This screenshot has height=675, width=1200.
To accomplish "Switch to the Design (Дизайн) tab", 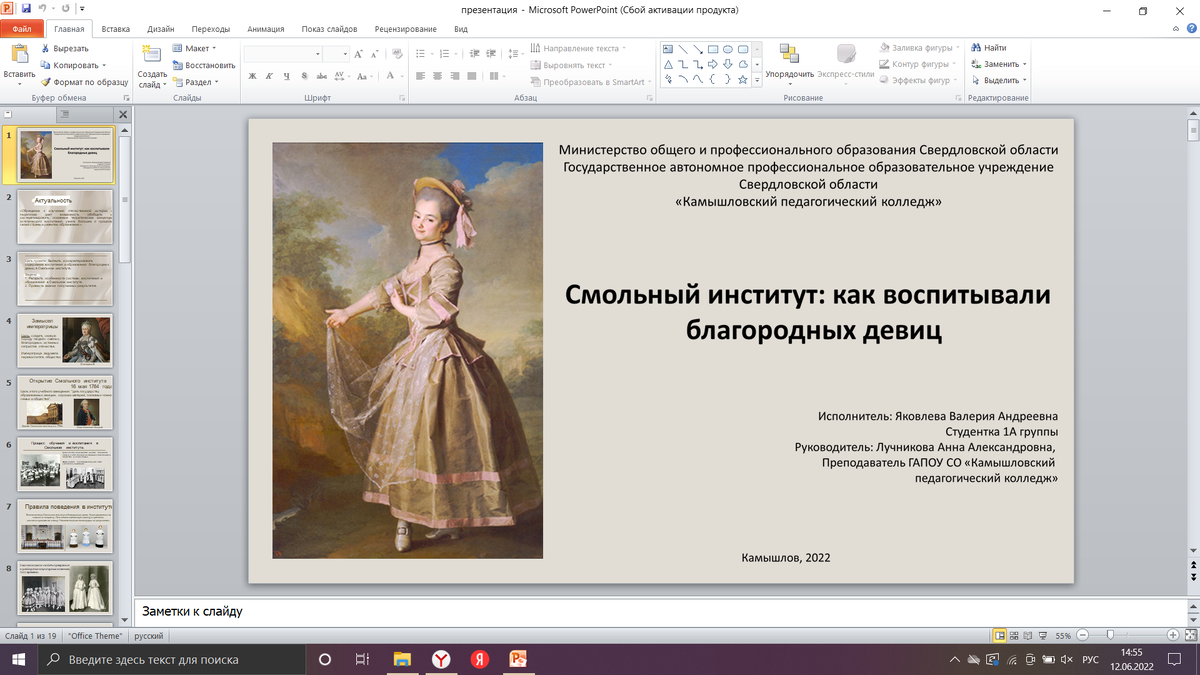I will [161, 29].
